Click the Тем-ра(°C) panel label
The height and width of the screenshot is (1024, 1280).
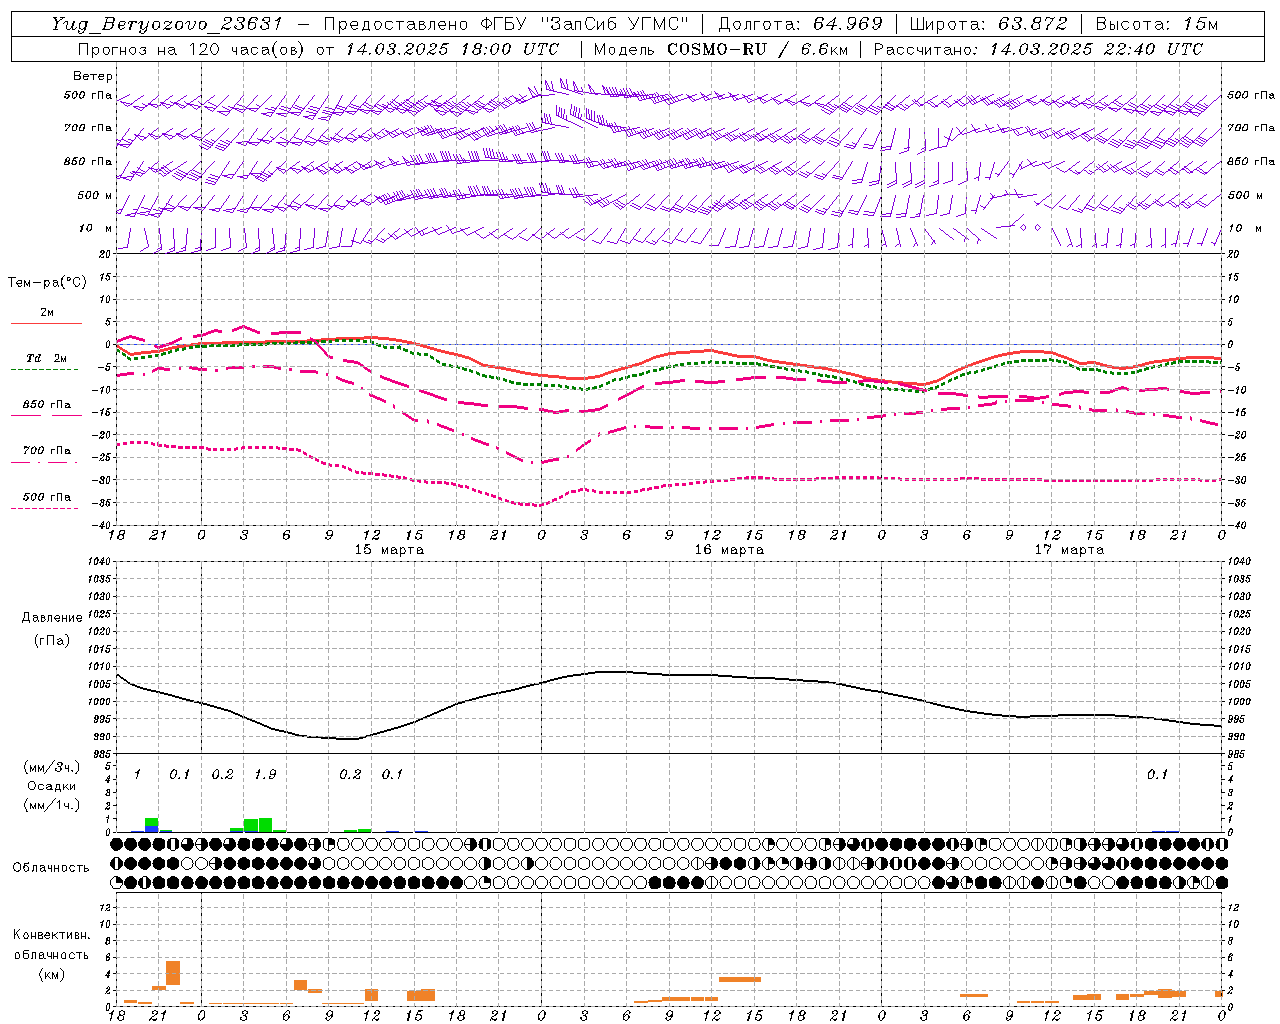point(47,283)
